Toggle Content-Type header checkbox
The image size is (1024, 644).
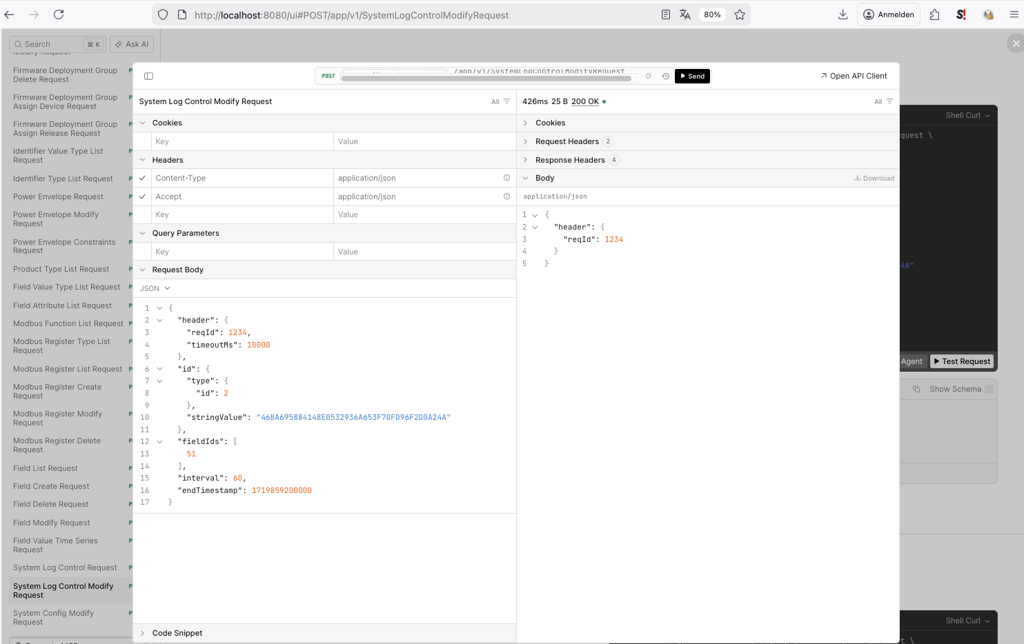coord(142,178)
